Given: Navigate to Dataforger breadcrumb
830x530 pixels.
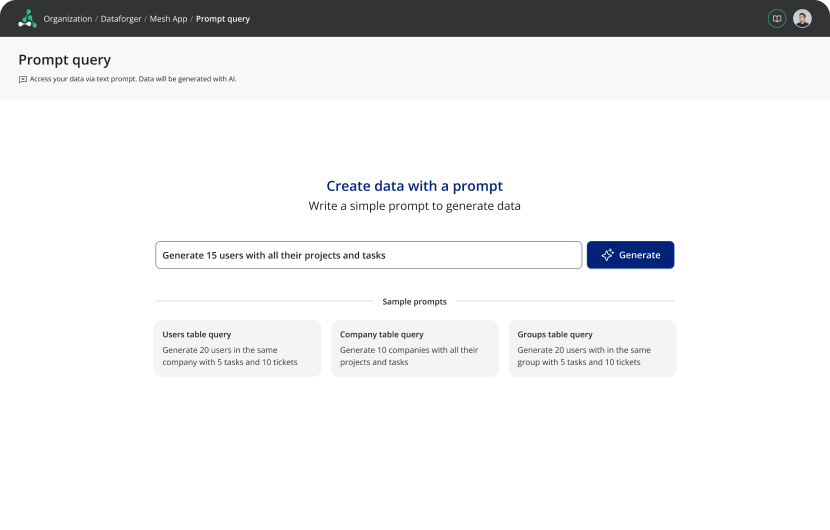Looking at the screenshot, I should (x=121, y=19).
